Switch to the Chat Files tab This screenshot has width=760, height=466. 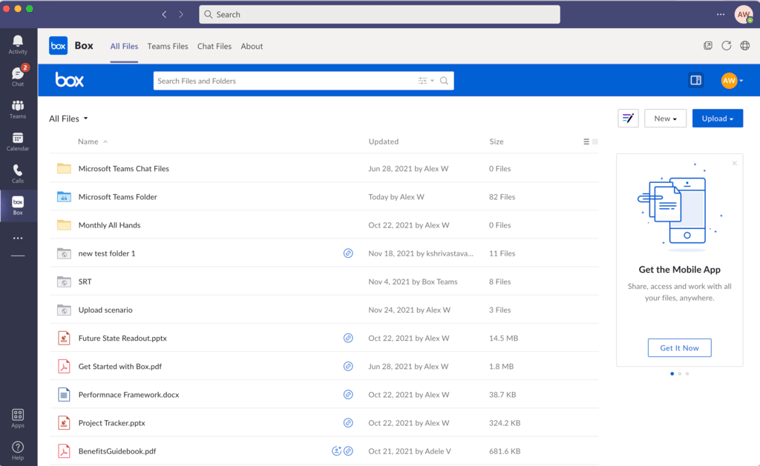pos(214,46)
